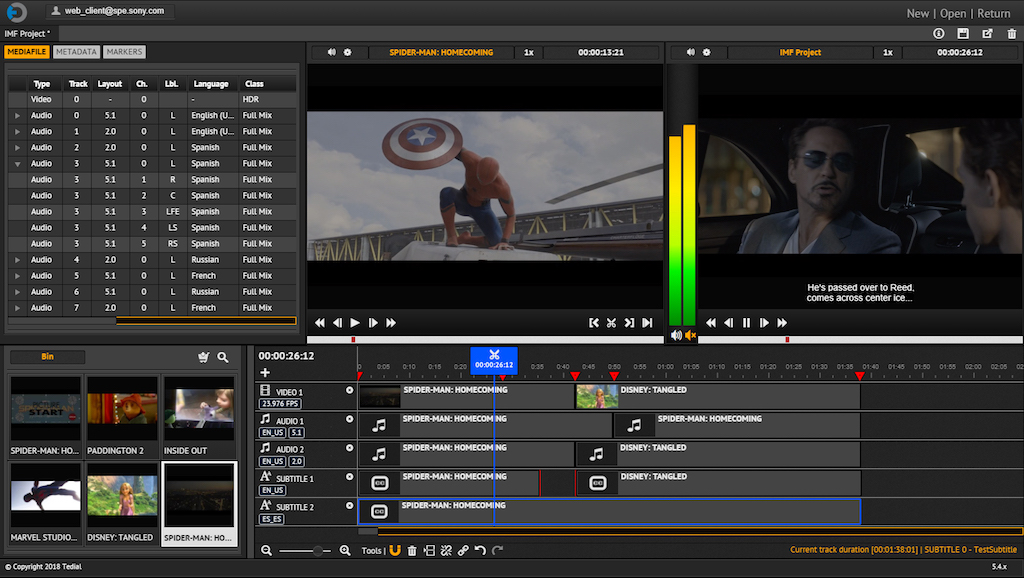
Task: Click the basket icon in Bin panel
Action: click(x=204, y=357)
